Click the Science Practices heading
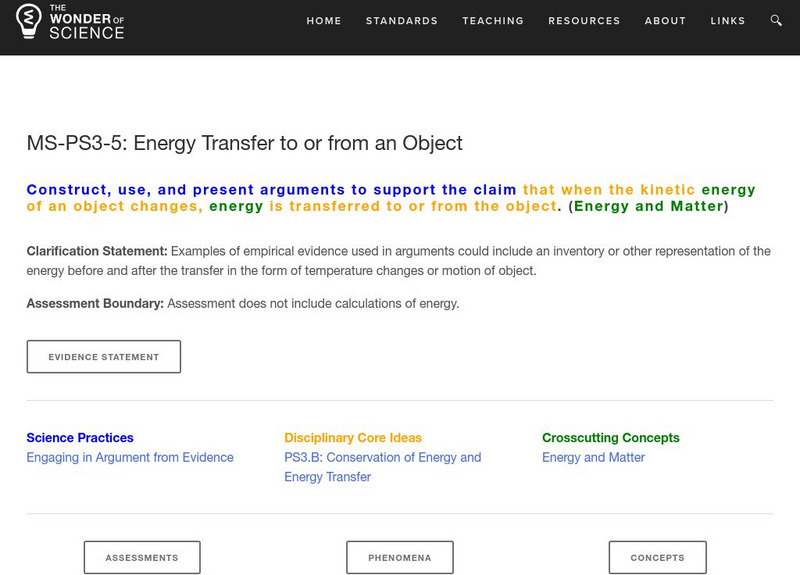 pyautogui.click(x=80, y=437)
